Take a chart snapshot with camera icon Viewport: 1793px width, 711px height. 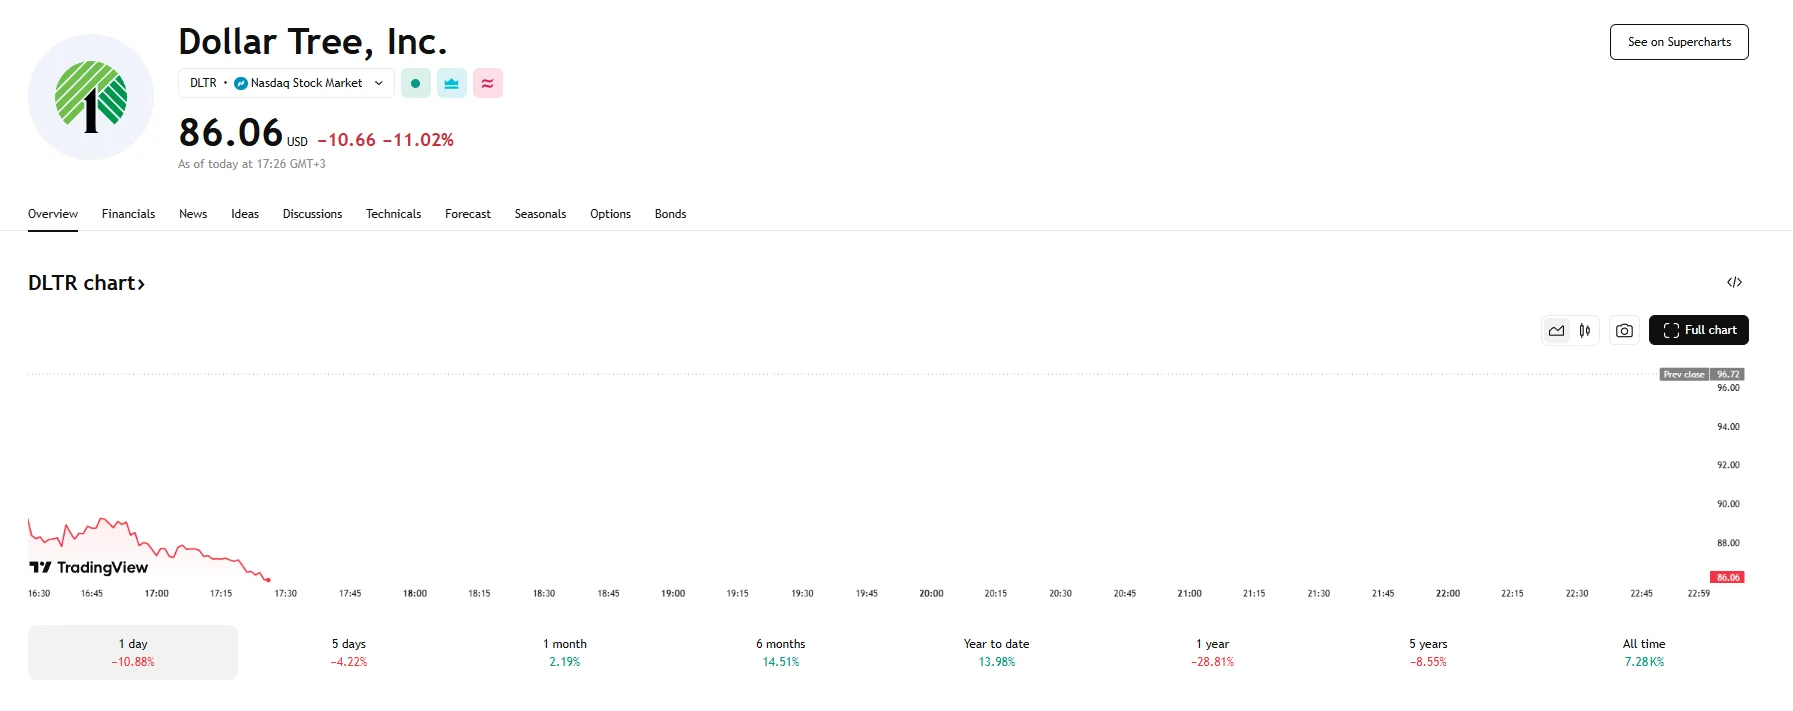pos(1624,330)
